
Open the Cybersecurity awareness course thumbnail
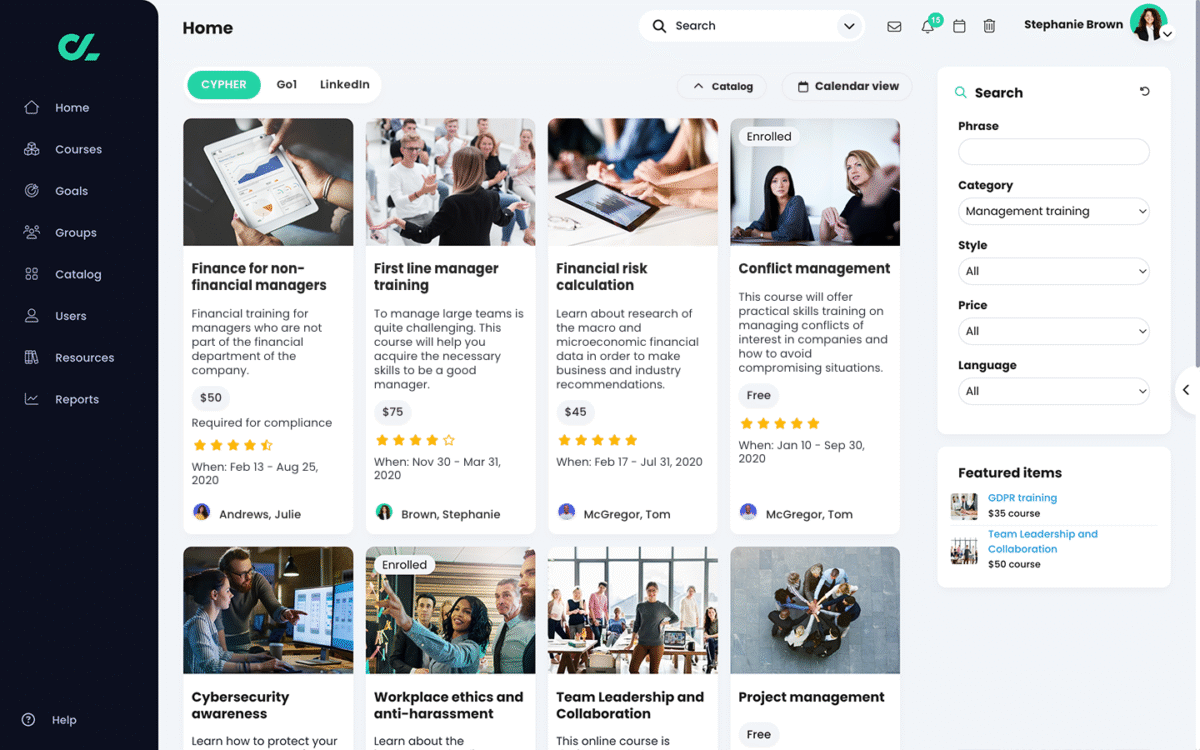(x=268, y=610)
